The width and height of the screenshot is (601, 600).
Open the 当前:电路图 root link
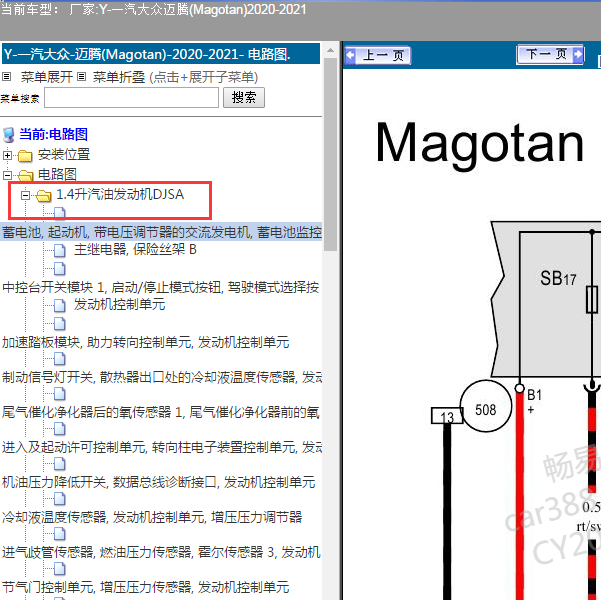[53, 134]
